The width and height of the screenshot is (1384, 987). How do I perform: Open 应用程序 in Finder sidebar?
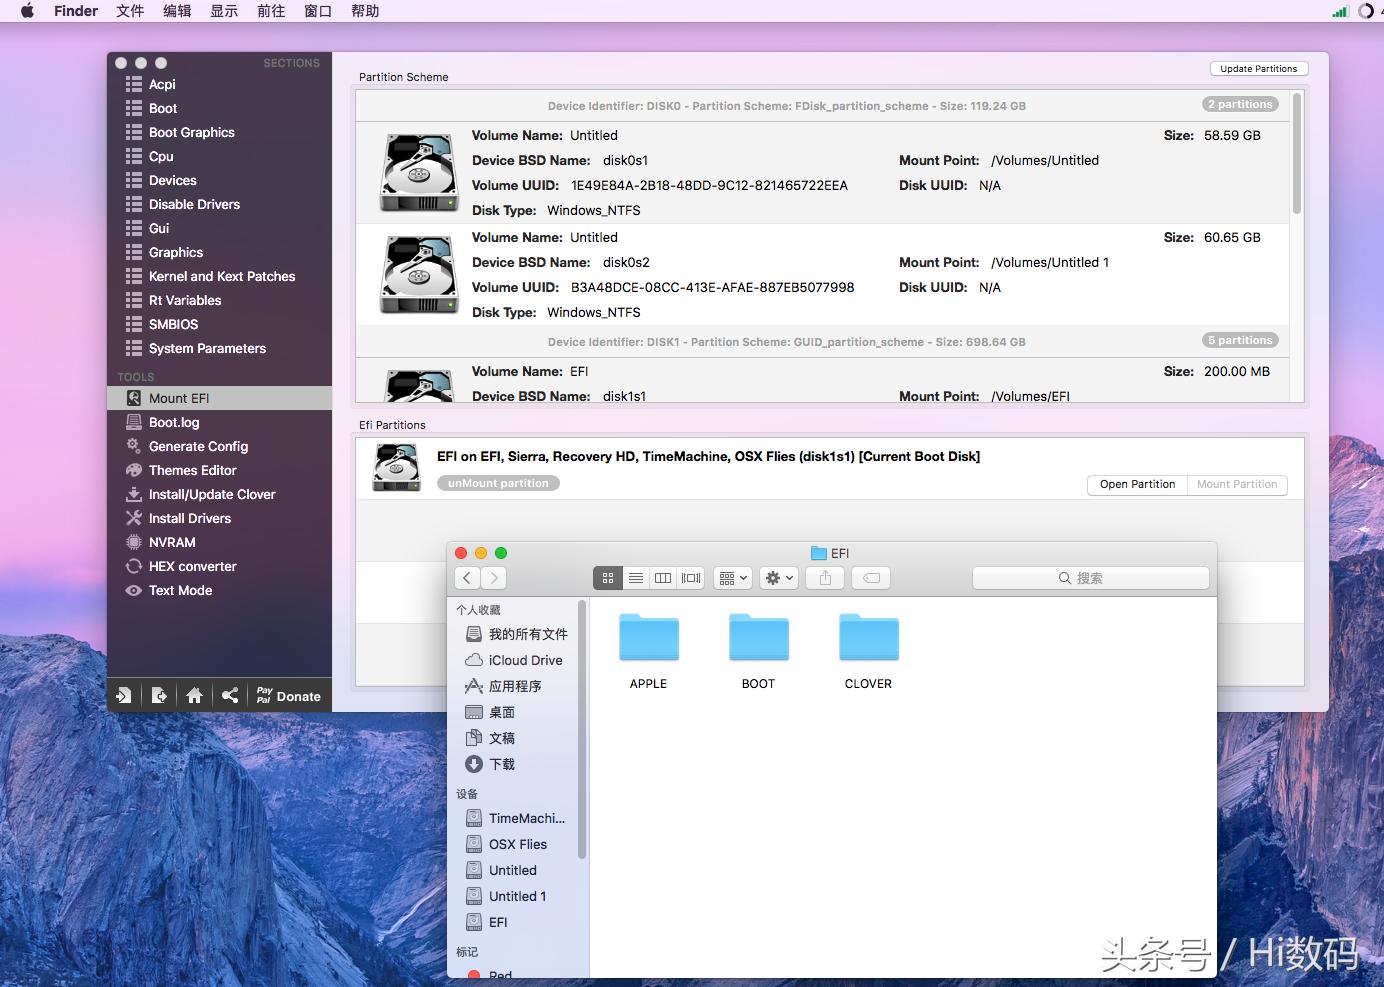516,686
